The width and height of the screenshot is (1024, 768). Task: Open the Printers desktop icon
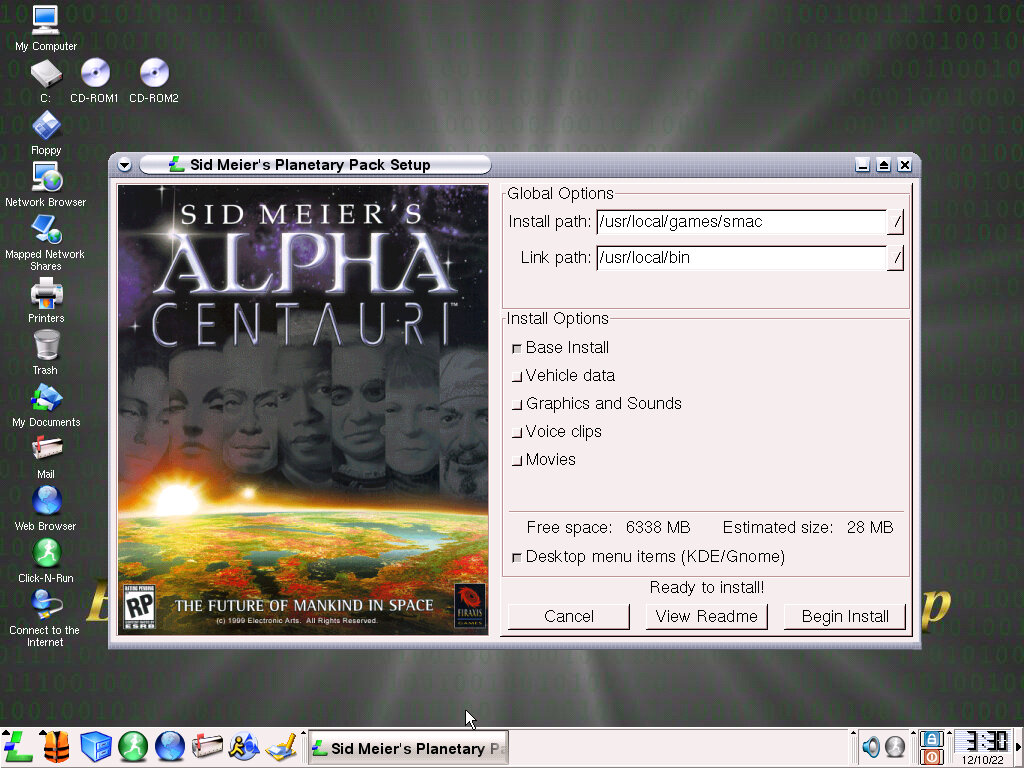[46, 295]
